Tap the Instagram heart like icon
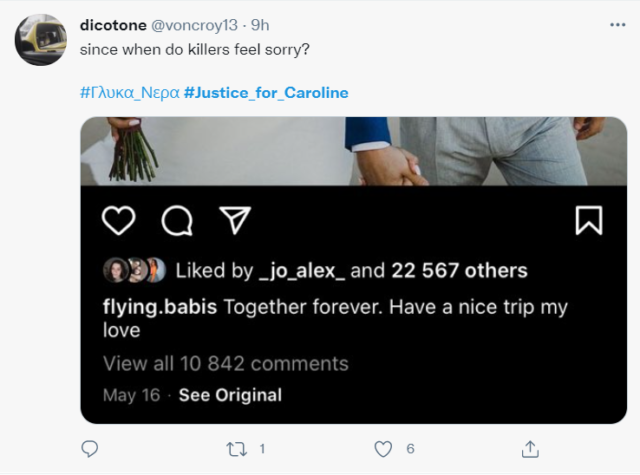Image resolution: width=640 pixels, height=475 pixels. click(119, 220)
